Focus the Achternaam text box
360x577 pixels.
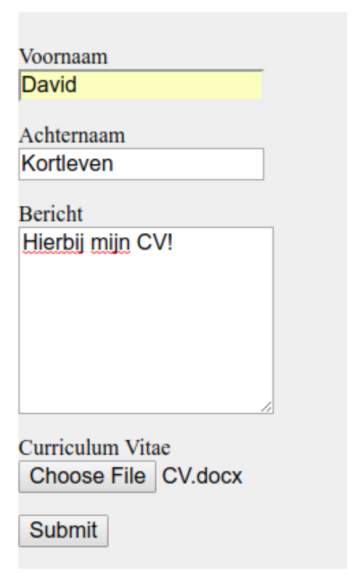point(141,164)
